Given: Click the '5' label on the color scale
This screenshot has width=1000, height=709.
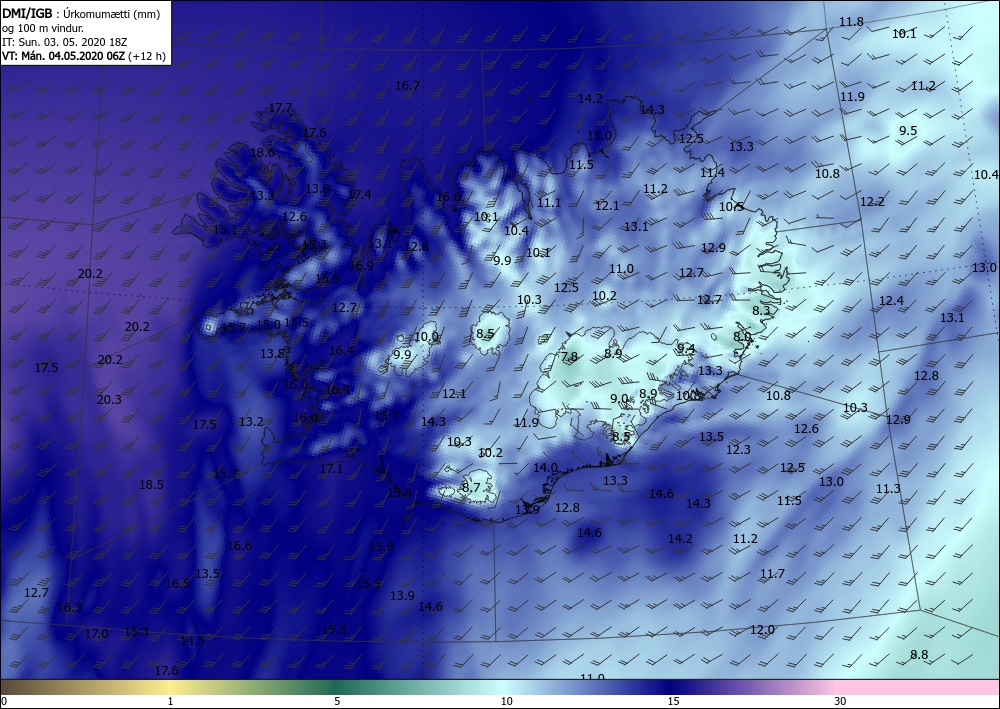Looking at the screenshot, I should (337, 701).
